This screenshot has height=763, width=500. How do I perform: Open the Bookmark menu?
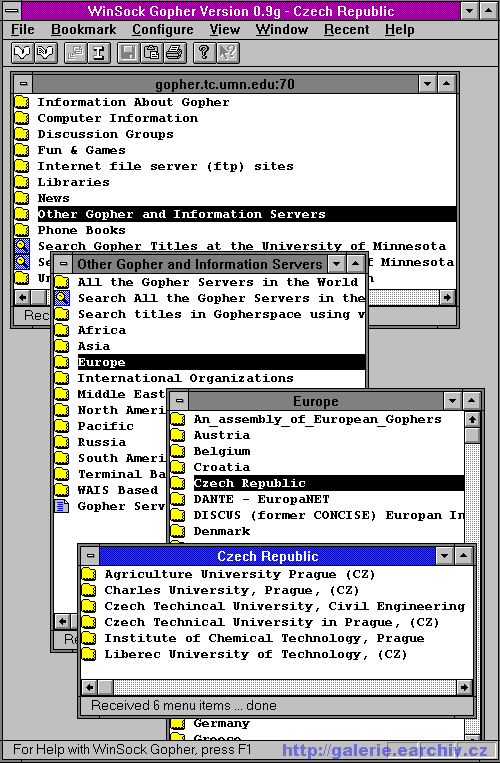point(84,29)
